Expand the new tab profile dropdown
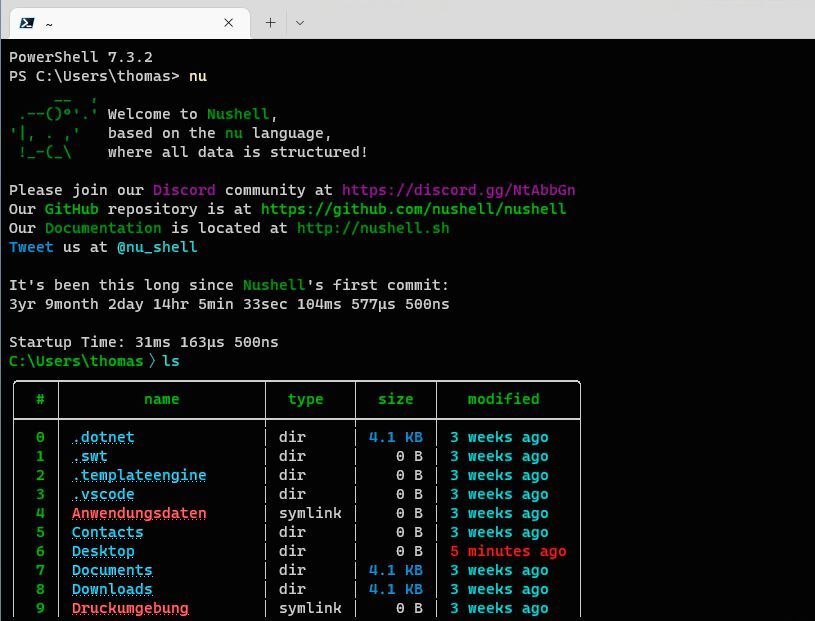The image size is (815, 621). (x=299, y=22)
